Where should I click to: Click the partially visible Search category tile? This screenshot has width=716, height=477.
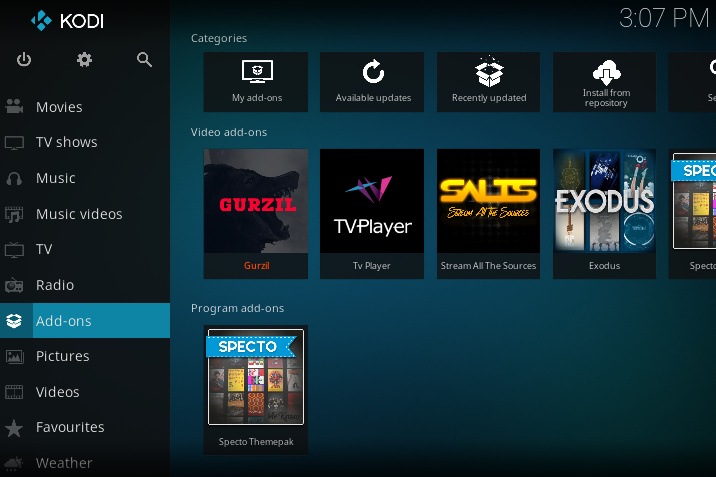pyautogui.click(x=692, y=82)
